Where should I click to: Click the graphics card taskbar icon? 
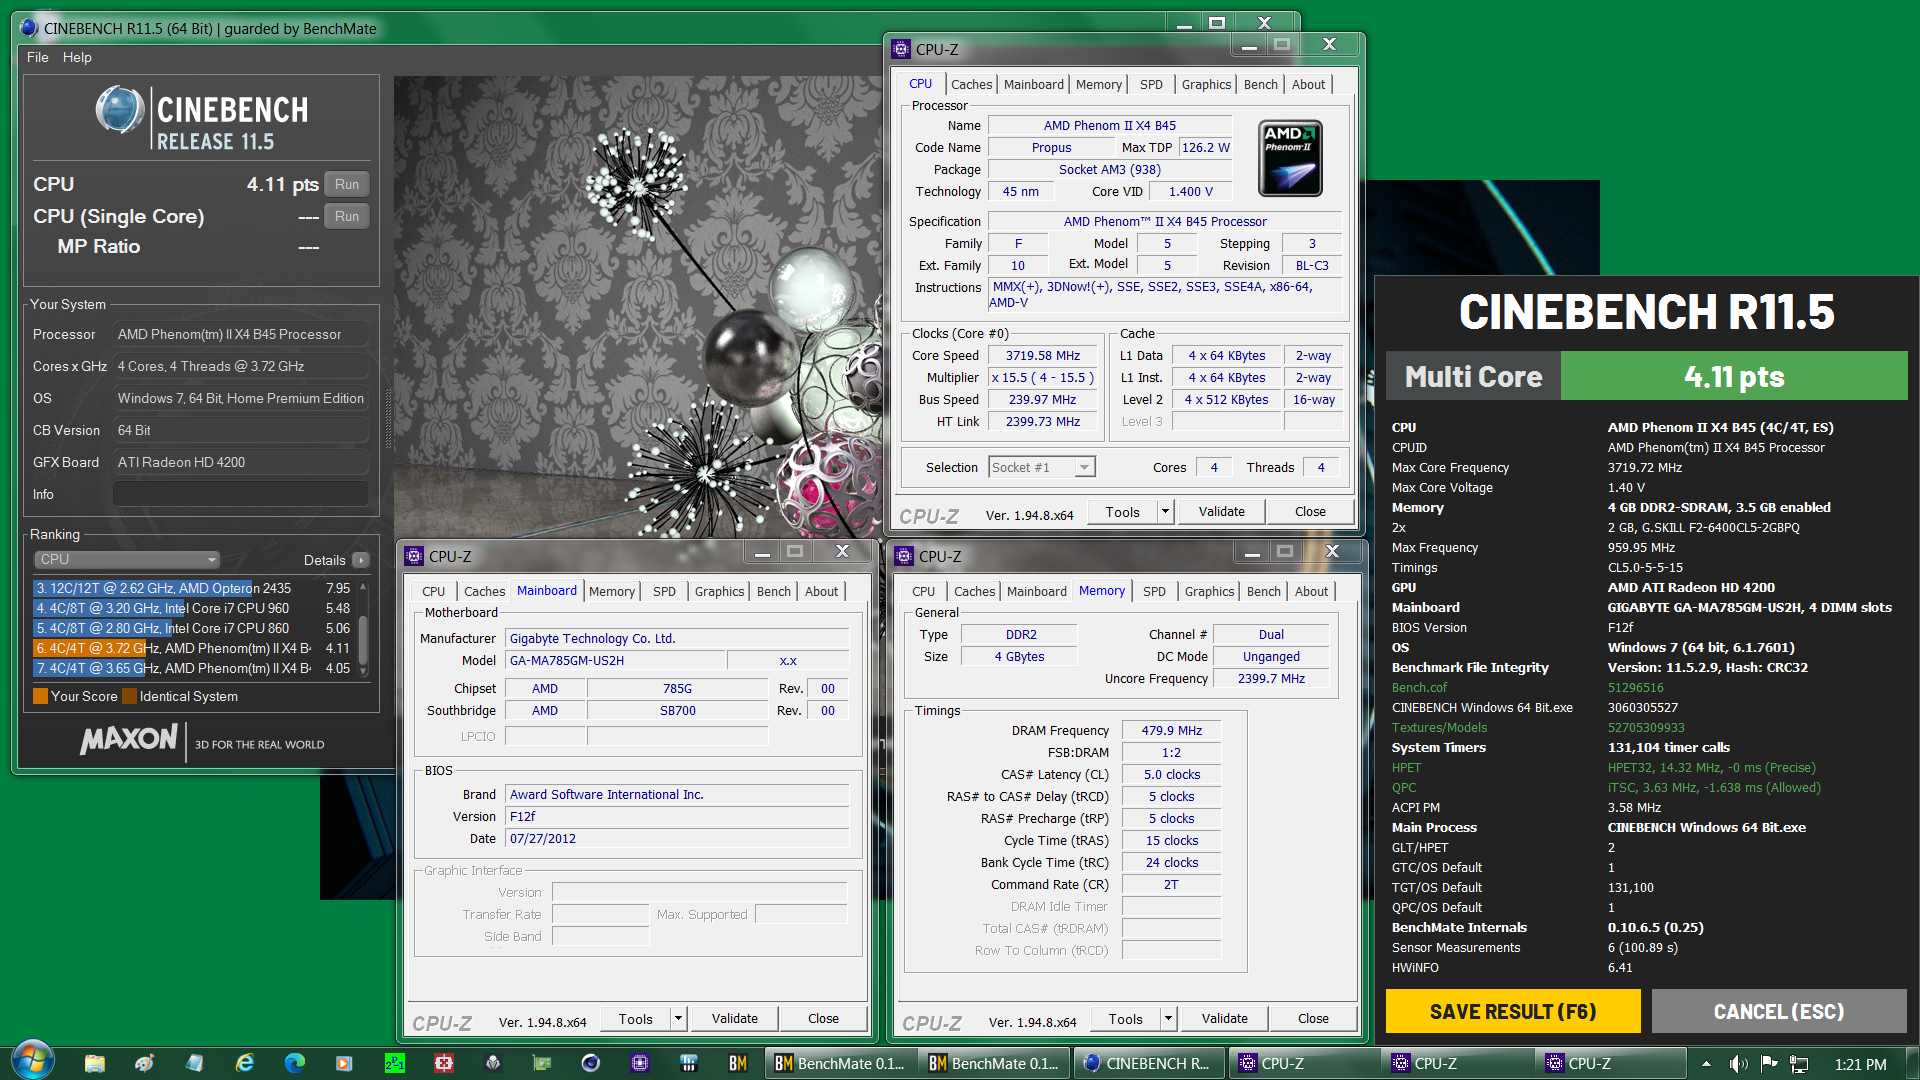tap(542, 1063)
